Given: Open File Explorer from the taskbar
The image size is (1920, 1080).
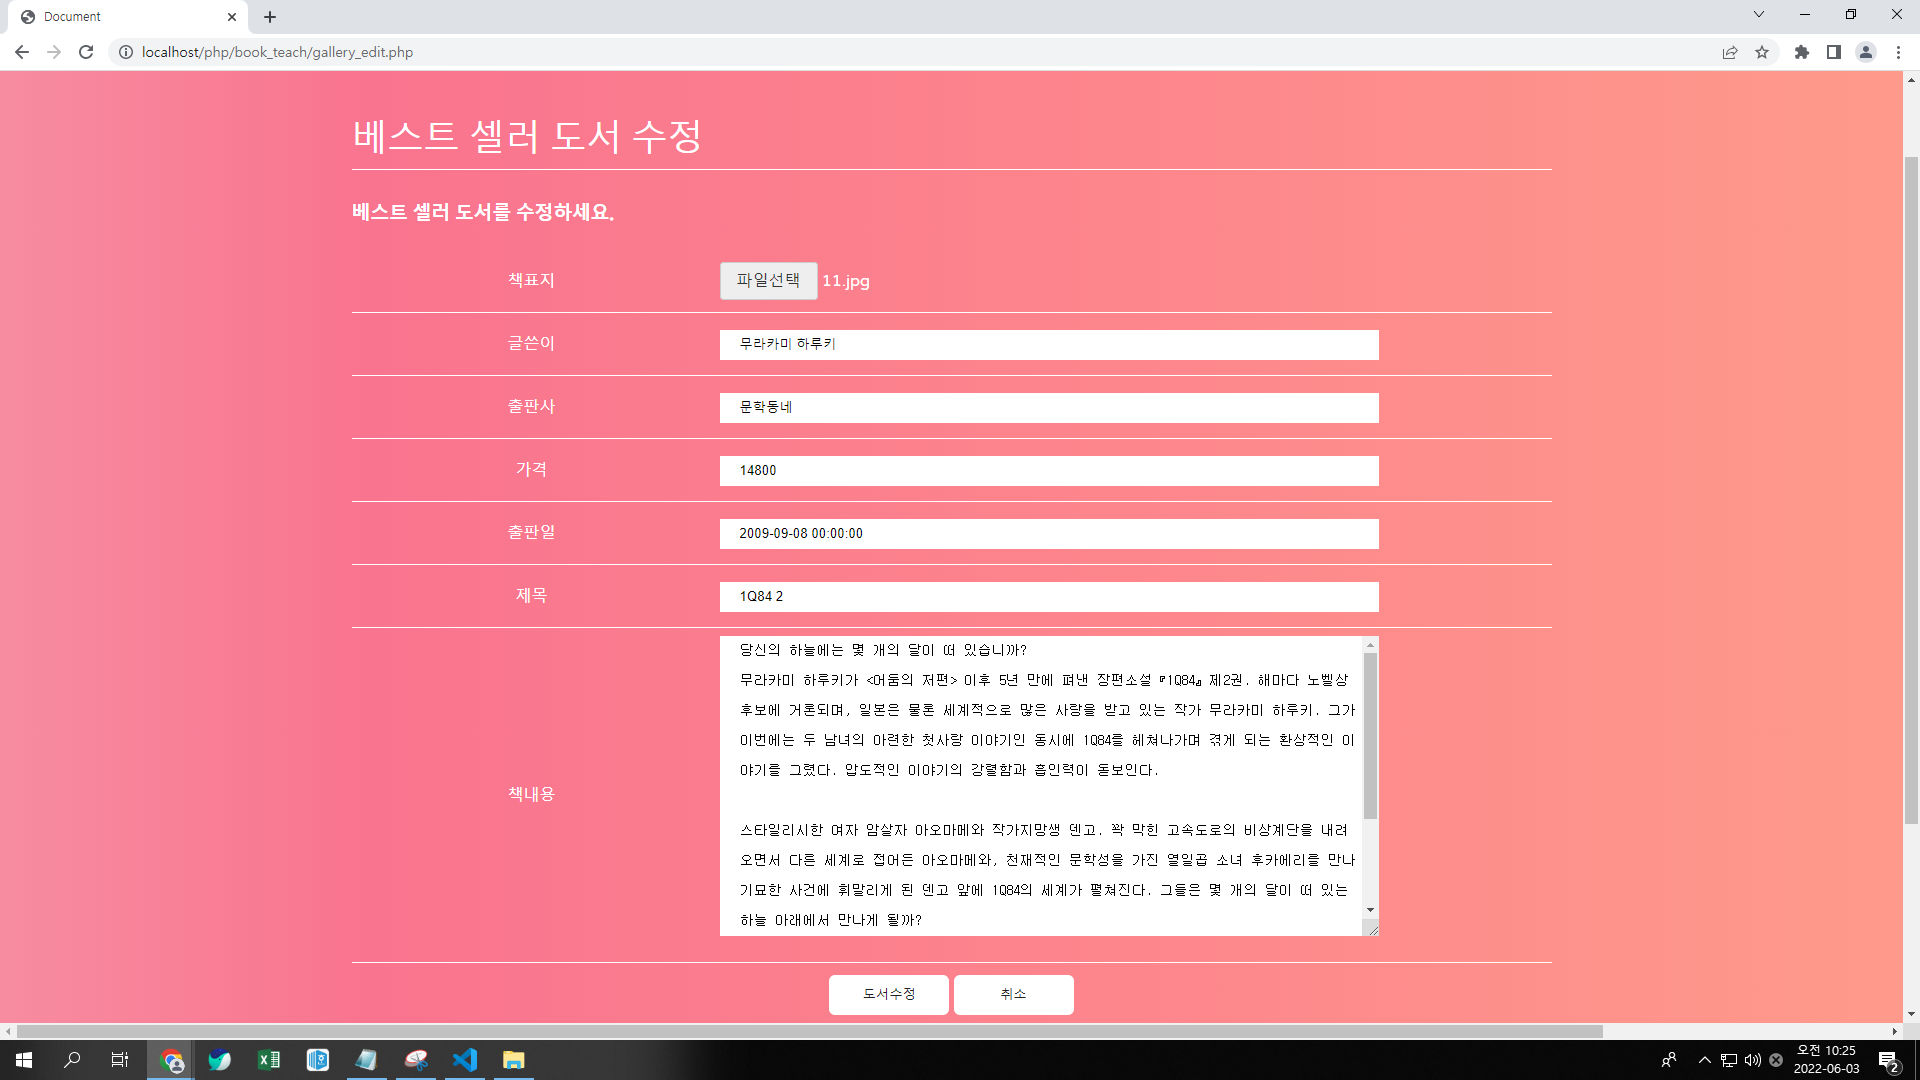Looking at the screenshot, I should (514, 1060).
